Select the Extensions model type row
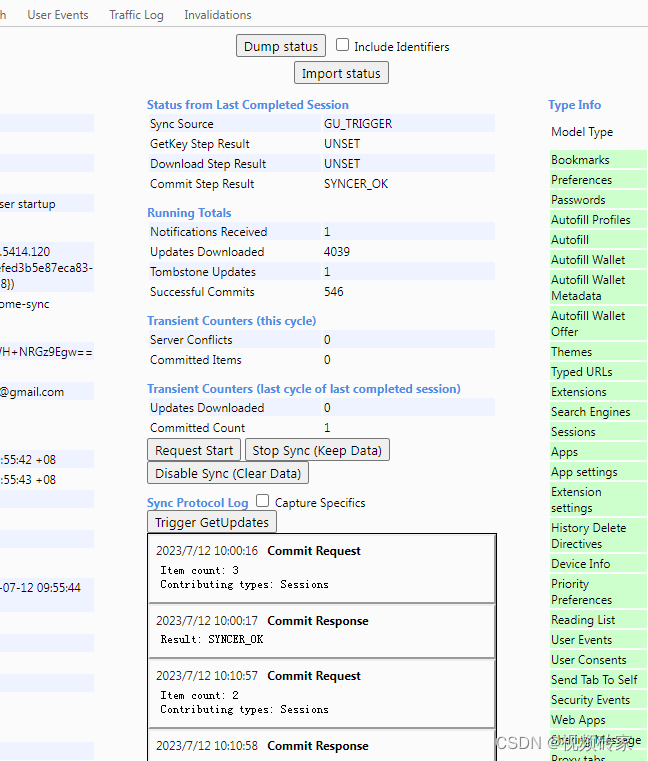The image size is (648, 761). [x=598, y=391]
